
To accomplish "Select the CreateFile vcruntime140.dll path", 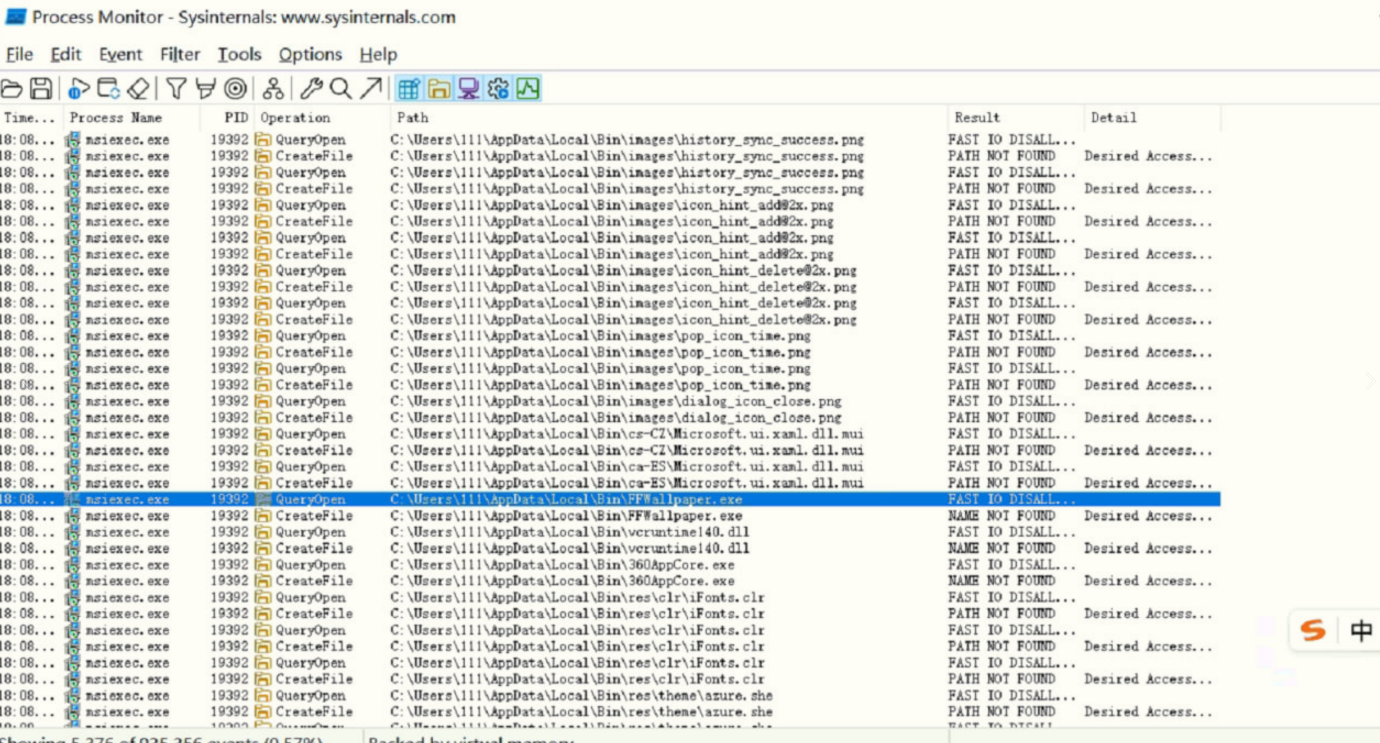I will 570,548.
